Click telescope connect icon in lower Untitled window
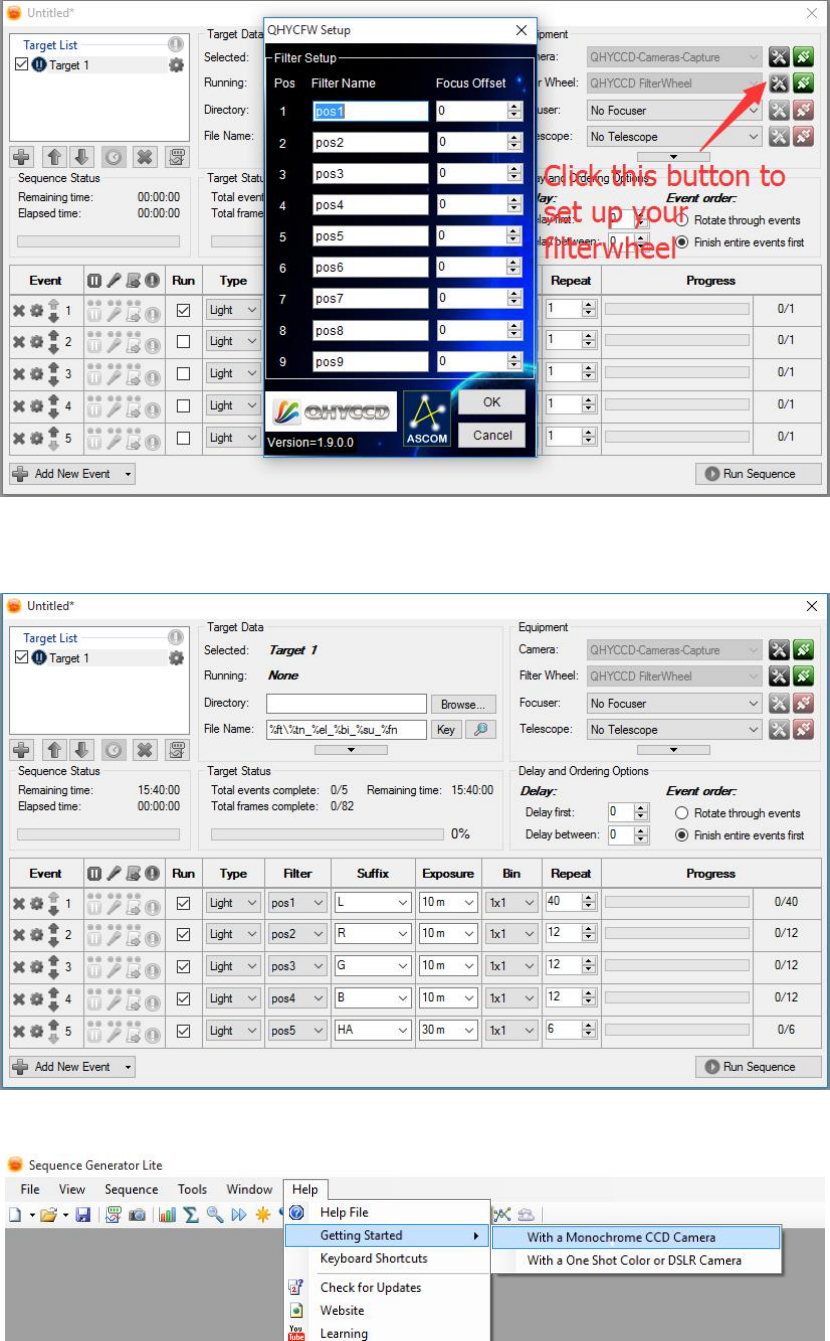The height and width of the screenshot is (1341, 830). point(804,729)
